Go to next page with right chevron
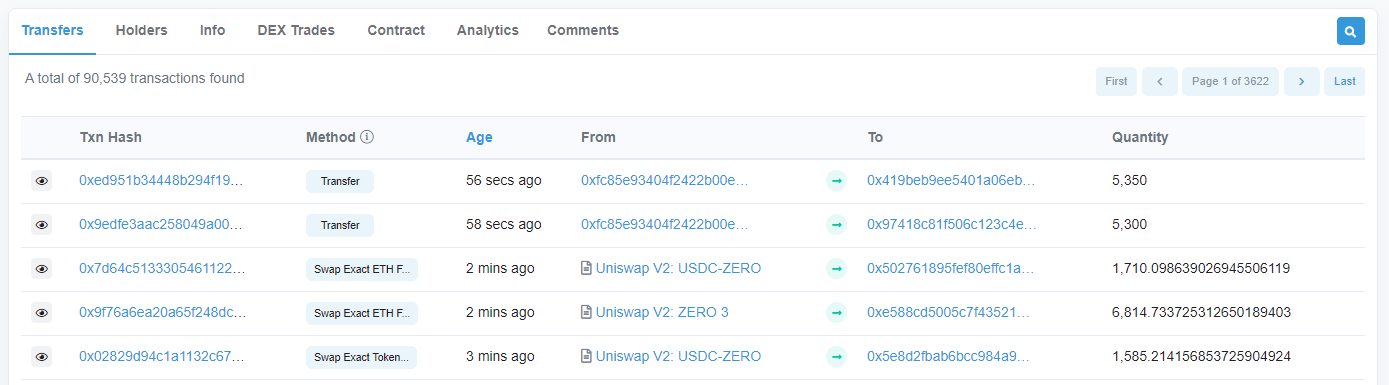This screenshot has width=1389, height=385. tap(1301, 82)
